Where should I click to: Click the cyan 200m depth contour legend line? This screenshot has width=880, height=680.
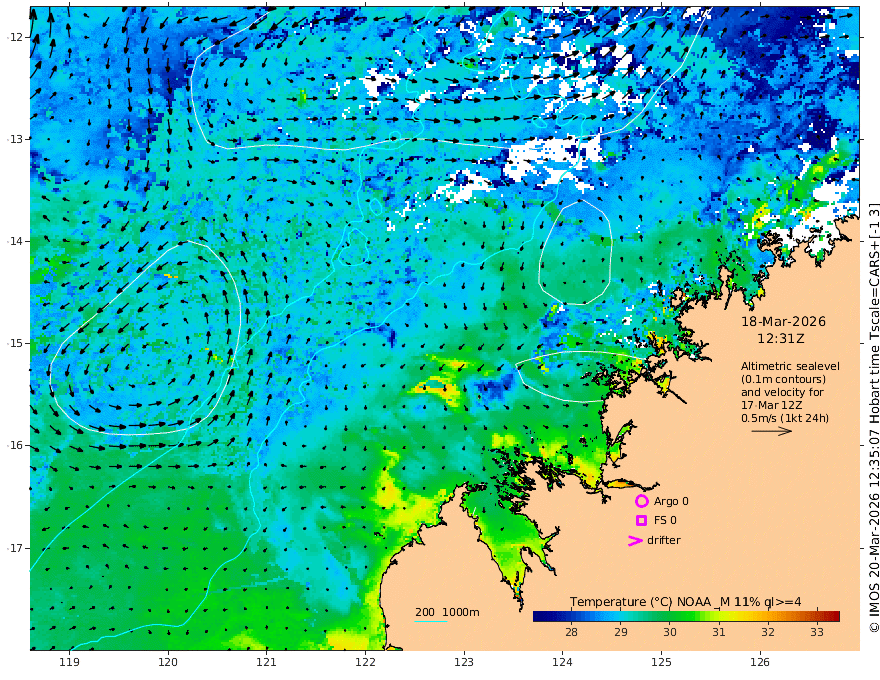(431, 622)
